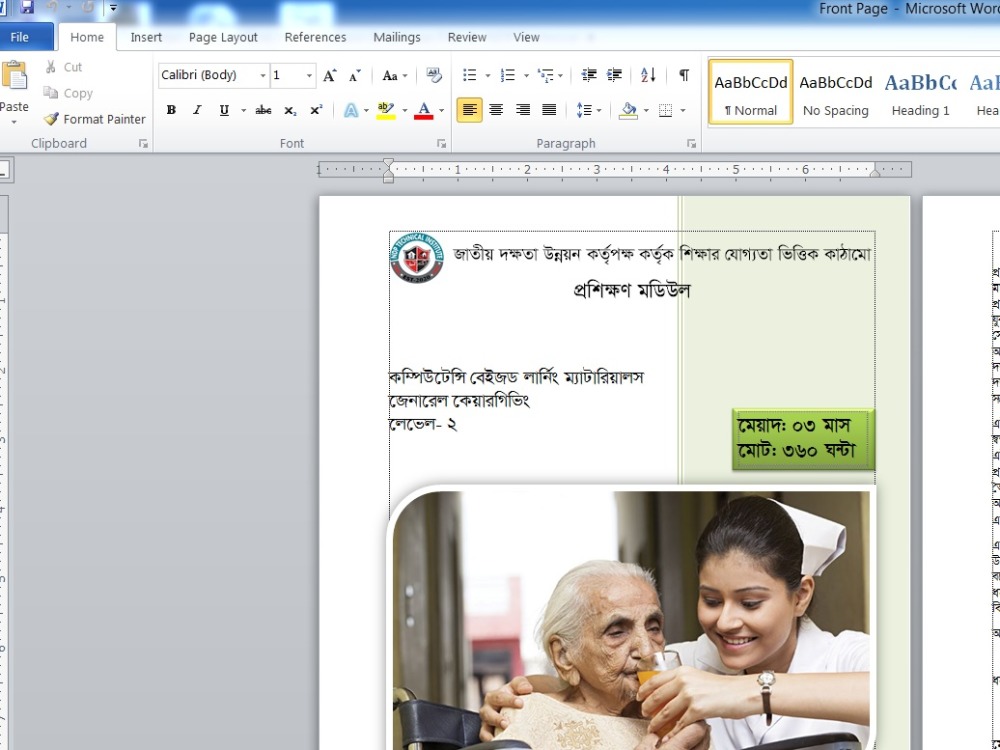Apply red font color
This screenshot has width=1000, height=750.
(423, 110)
